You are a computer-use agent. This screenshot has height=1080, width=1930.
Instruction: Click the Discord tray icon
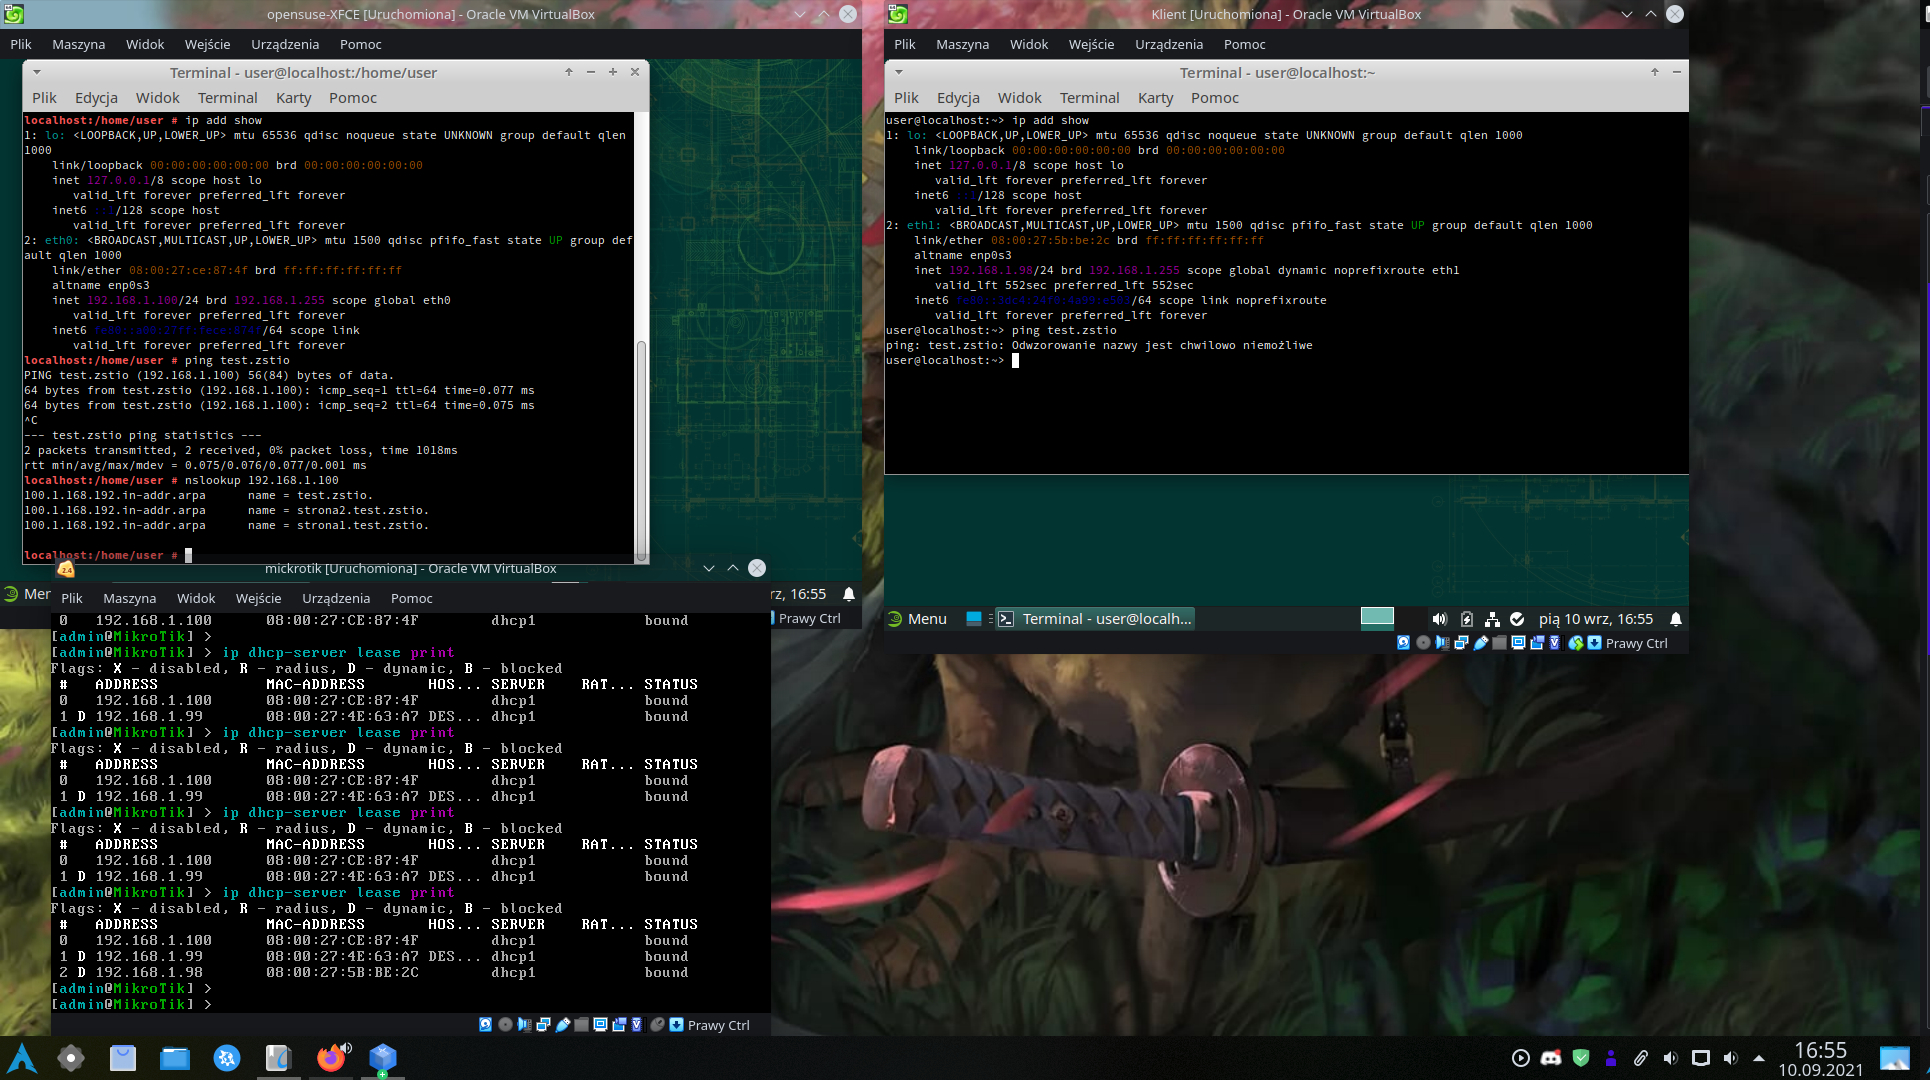tap(1551, 1057)
